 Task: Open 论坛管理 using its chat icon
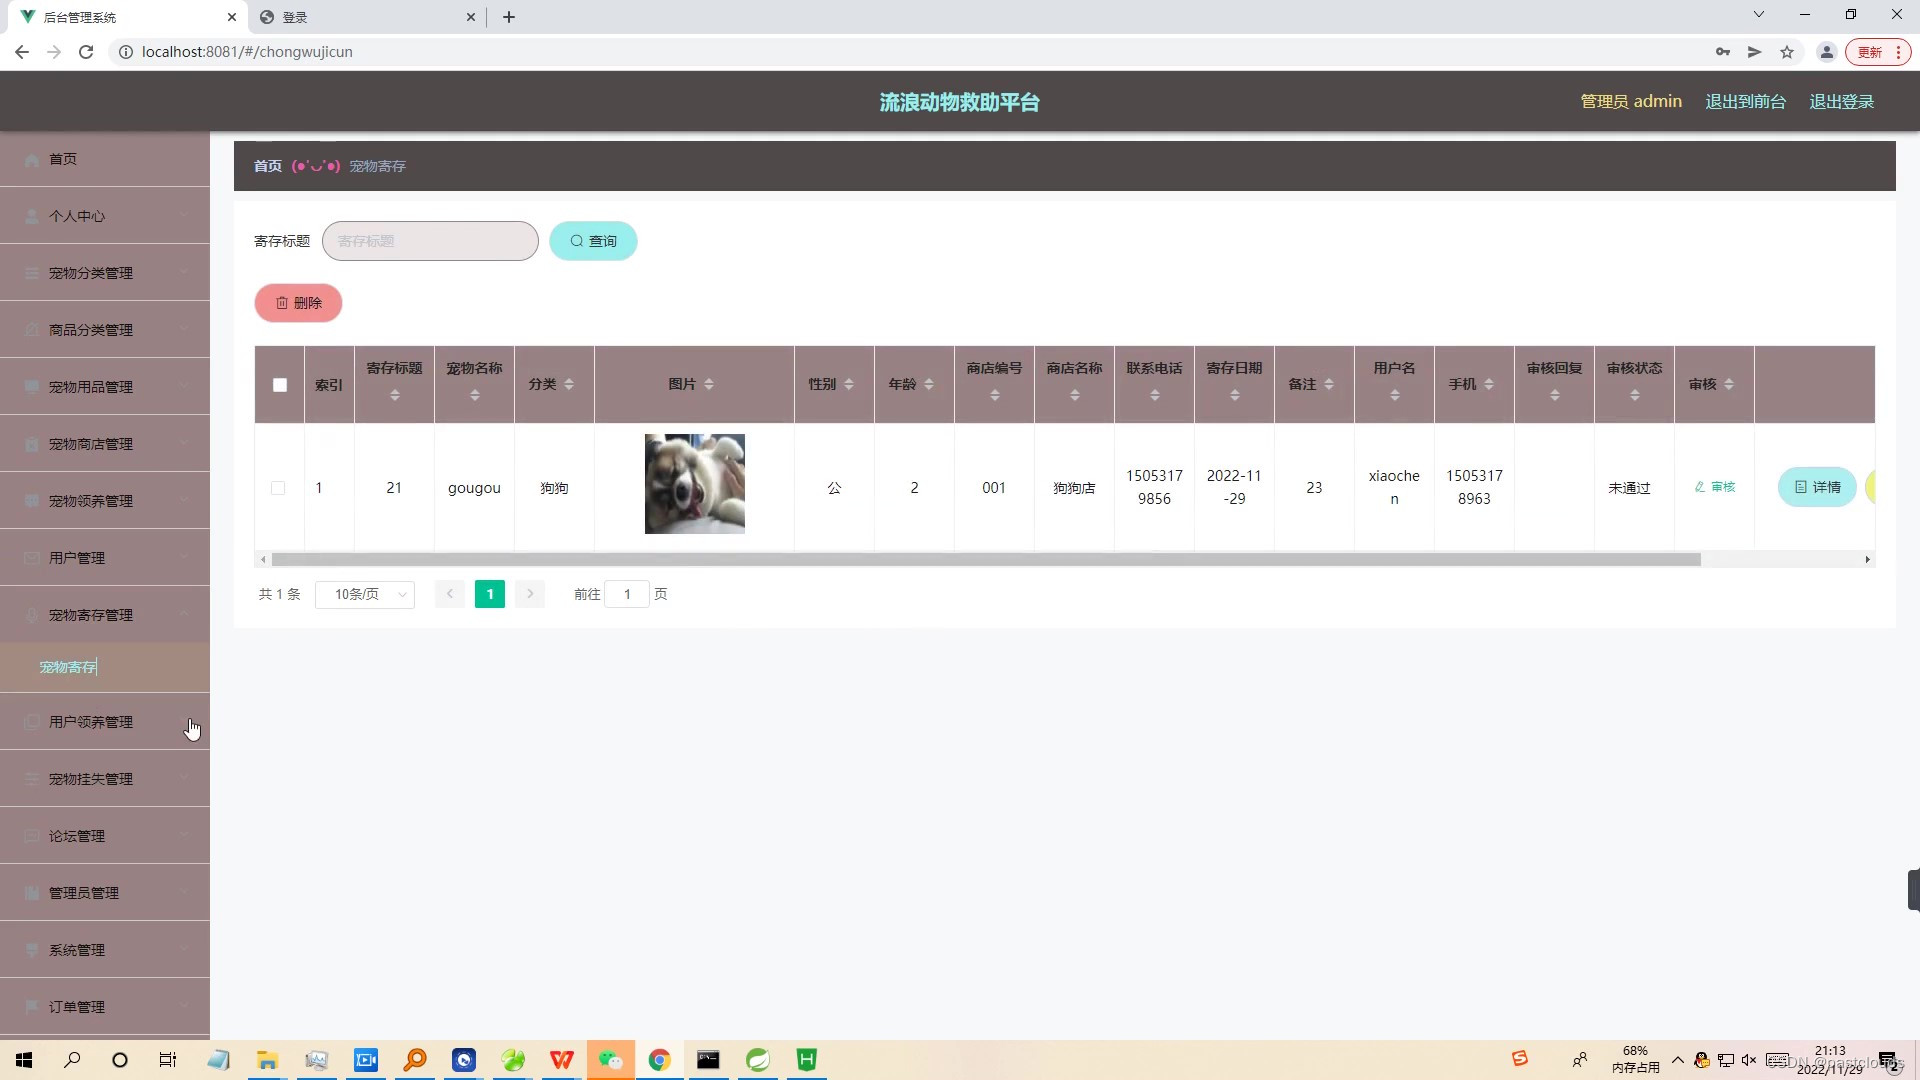pyautogui.click(x=31, y=835)
